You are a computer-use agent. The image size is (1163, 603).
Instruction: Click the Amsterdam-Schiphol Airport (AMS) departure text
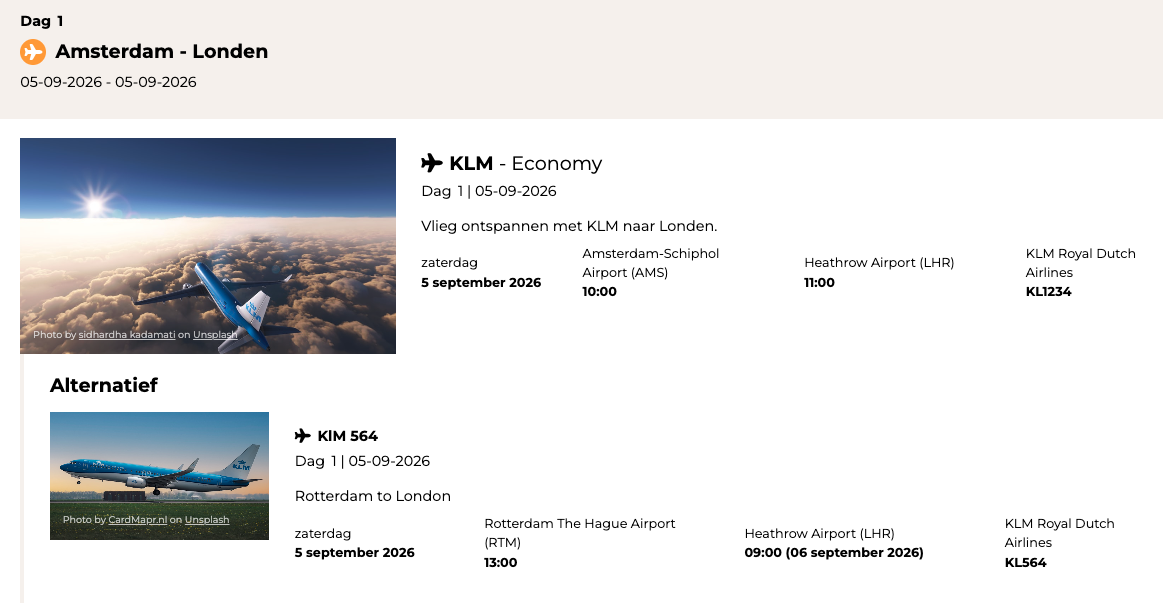[x=650, y=263]
